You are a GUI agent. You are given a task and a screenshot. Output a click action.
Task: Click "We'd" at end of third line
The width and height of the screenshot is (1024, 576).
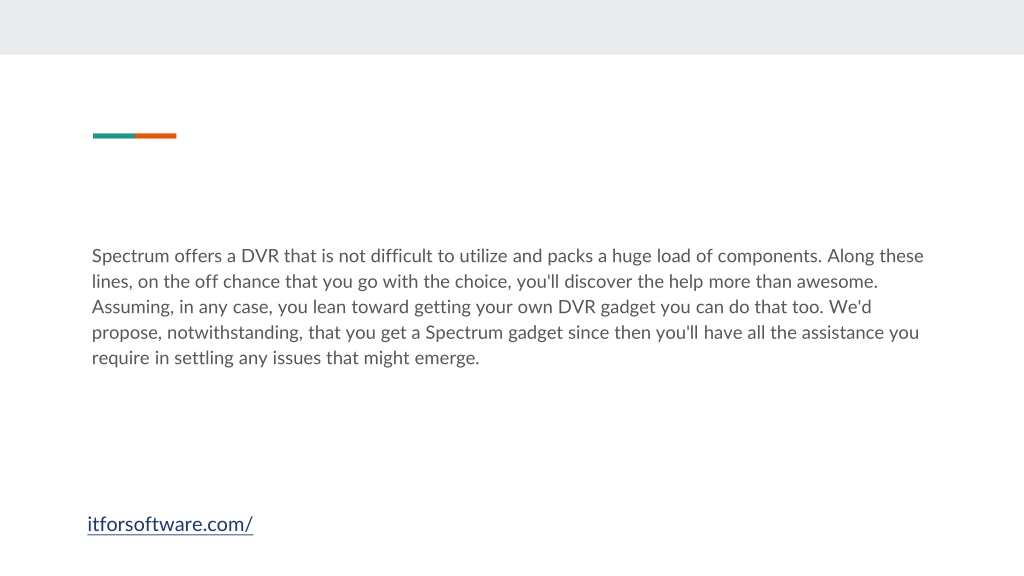[x=850, y=306]
